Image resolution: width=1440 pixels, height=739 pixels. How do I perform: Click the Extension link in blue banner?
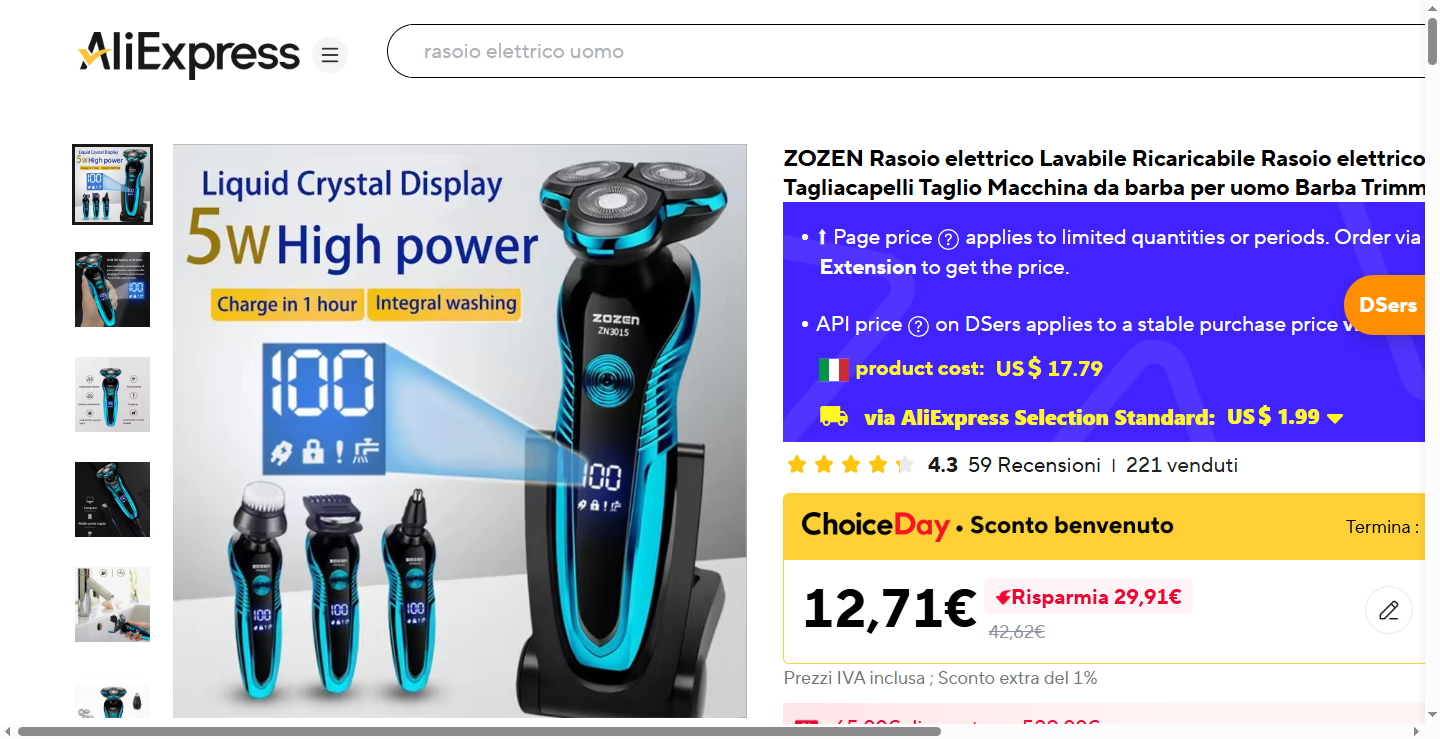(868, 267)
